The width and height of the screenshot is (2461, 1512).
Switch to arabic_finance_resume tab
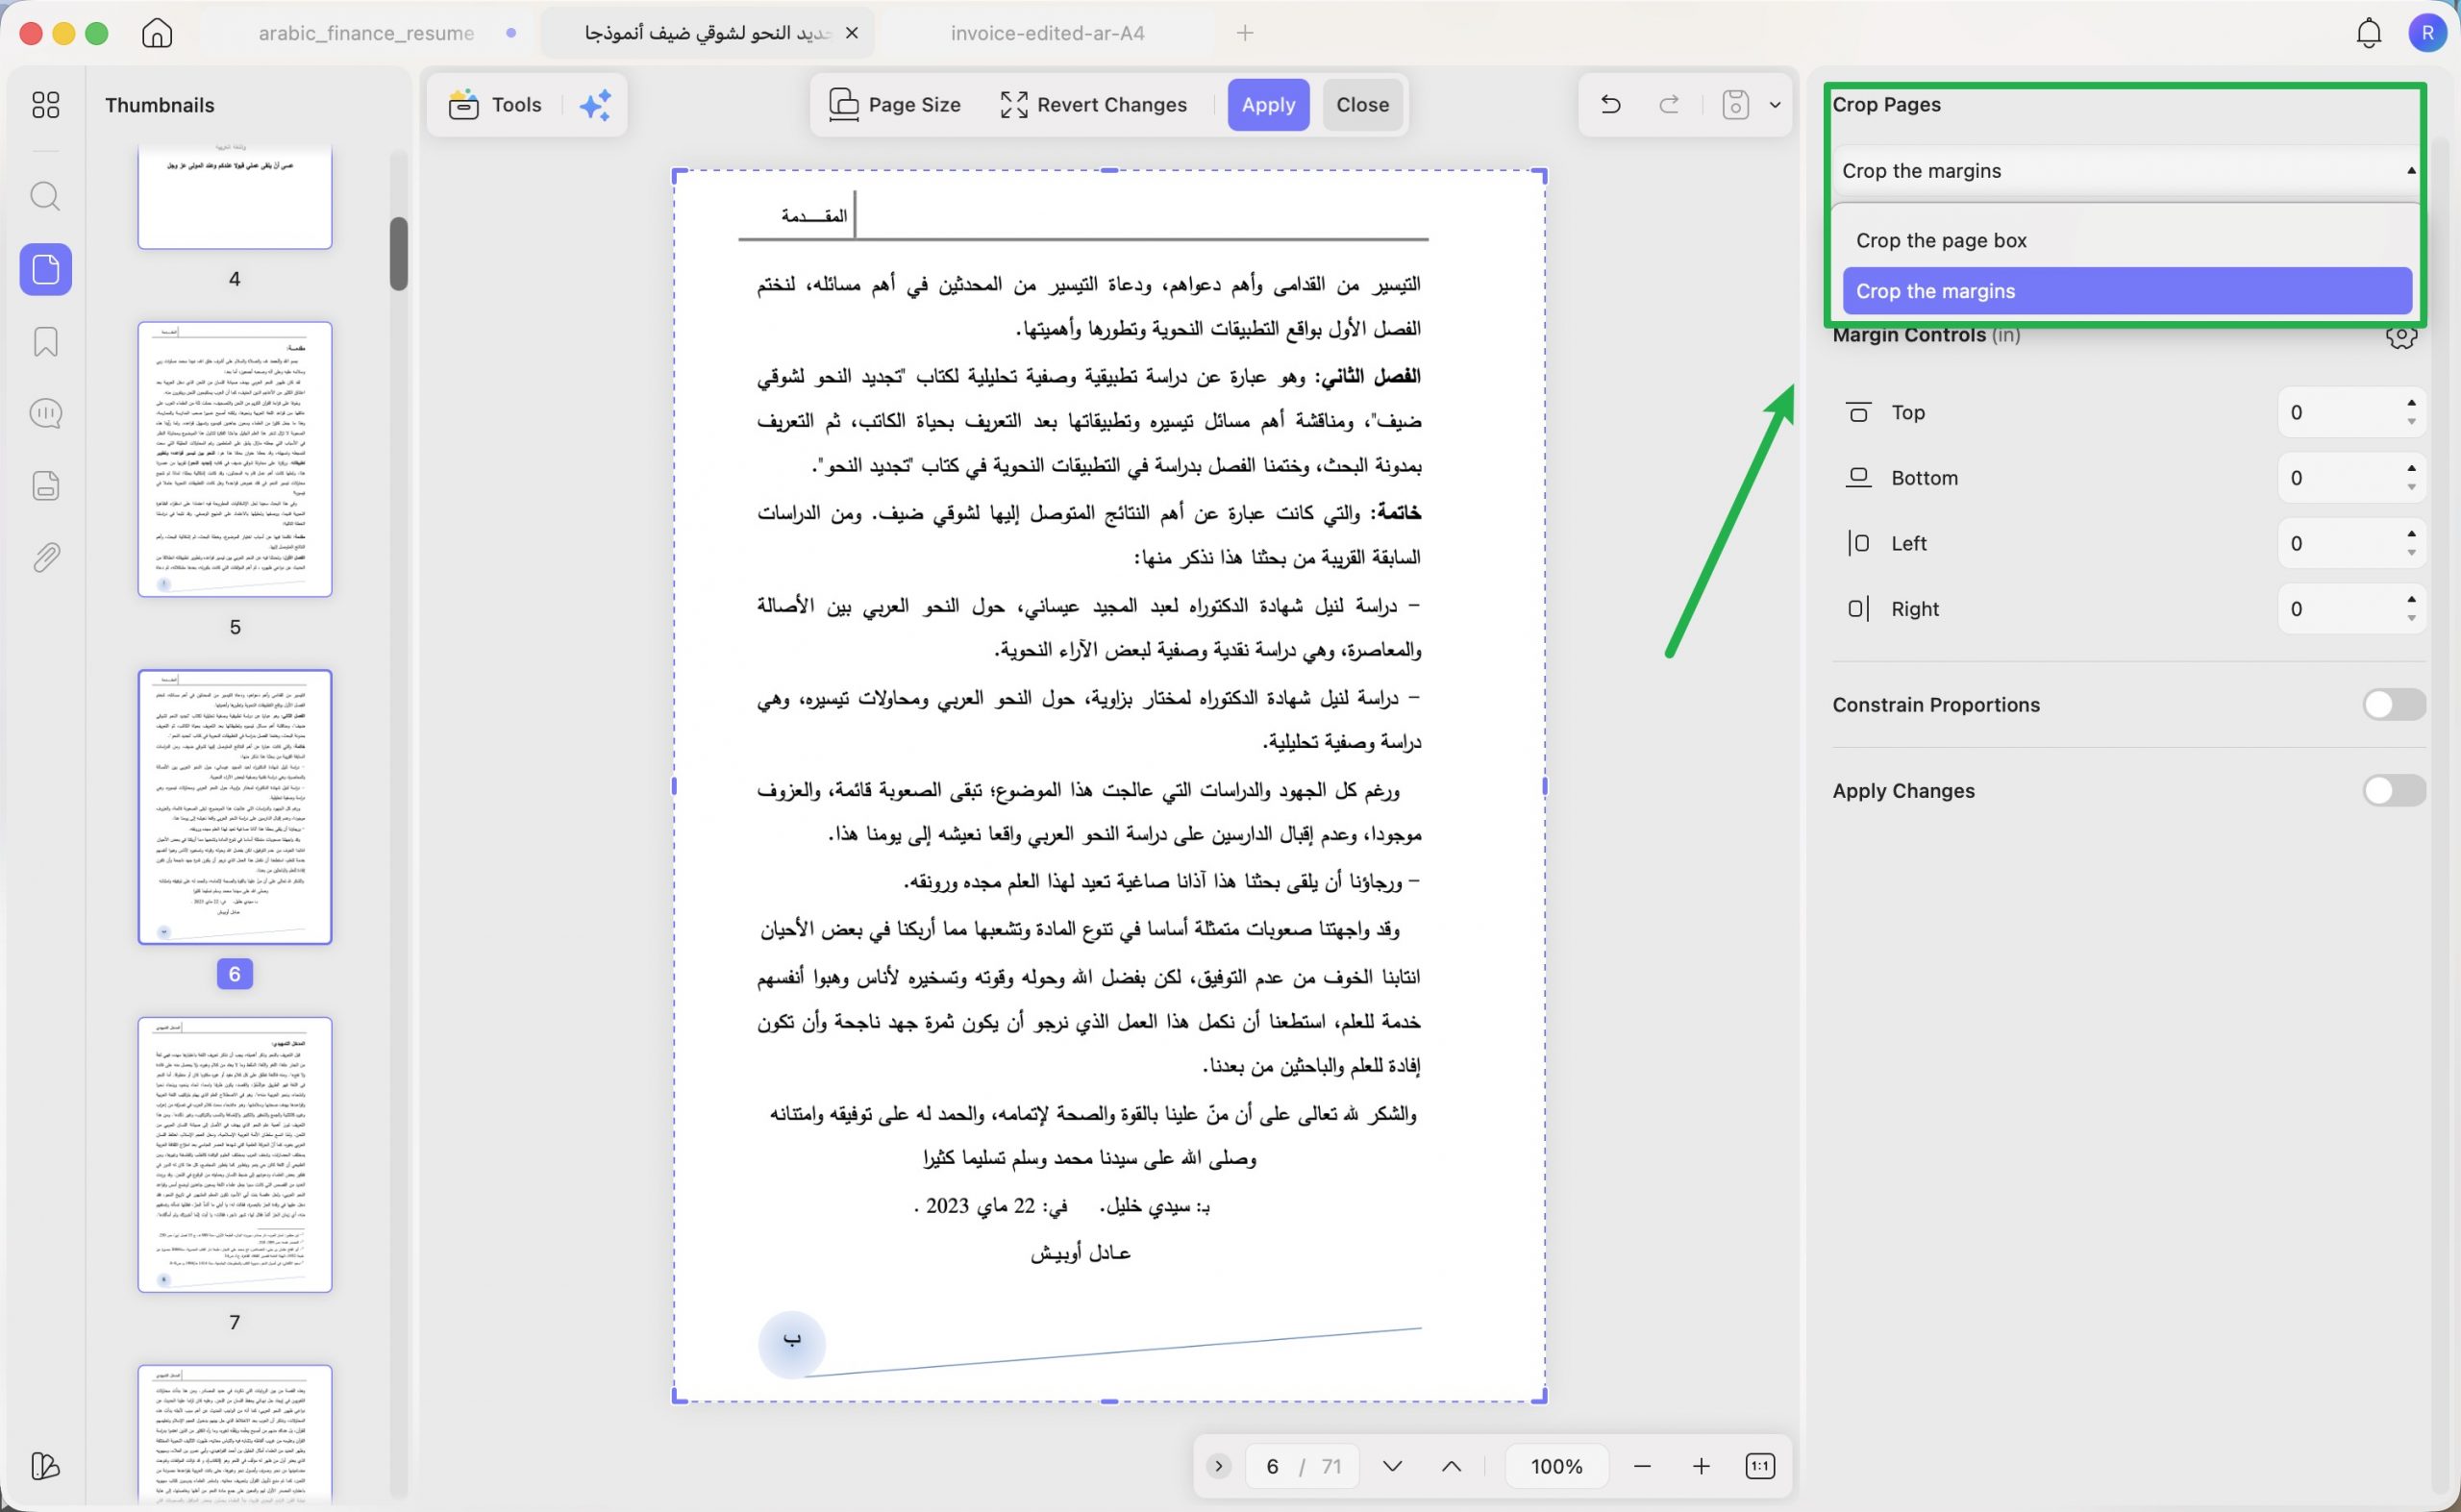(366, 33)
